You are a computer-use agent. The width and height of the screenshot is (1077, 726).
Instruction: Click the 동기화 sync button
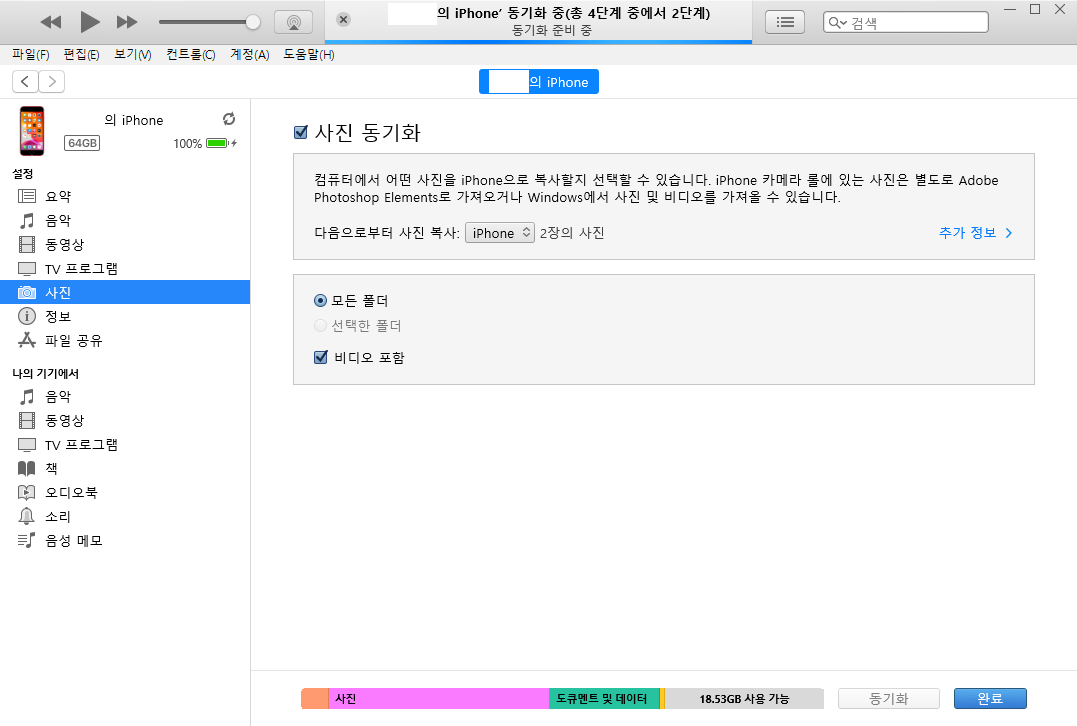(x=889, y=699)
